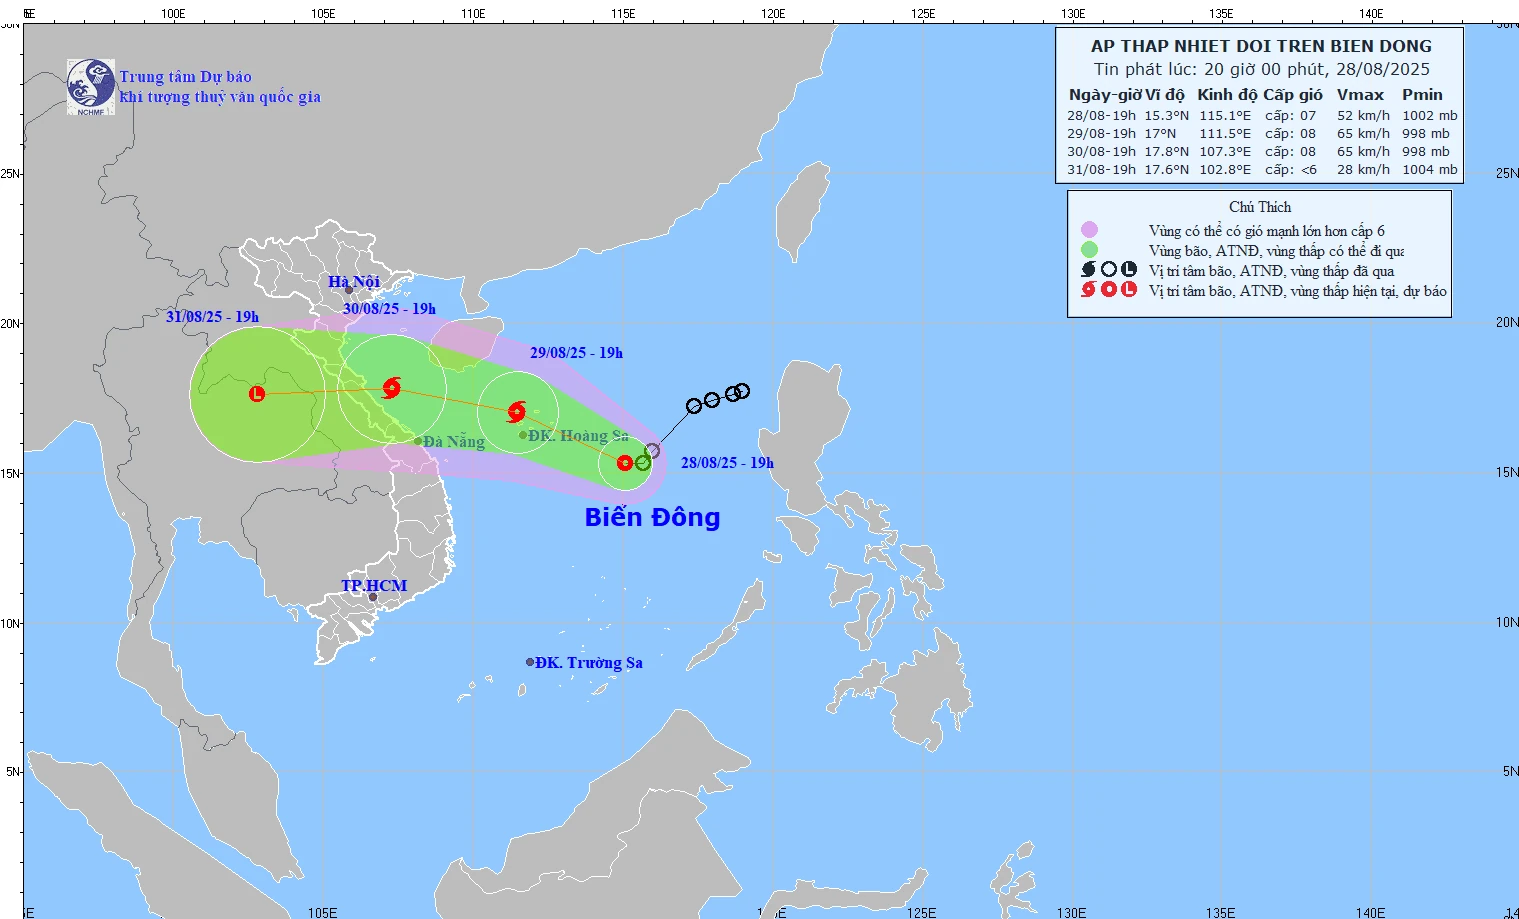Click the Chú Thích legend title
Image resolution: width=1519 pixels, height=919 pixels.
1260,207
